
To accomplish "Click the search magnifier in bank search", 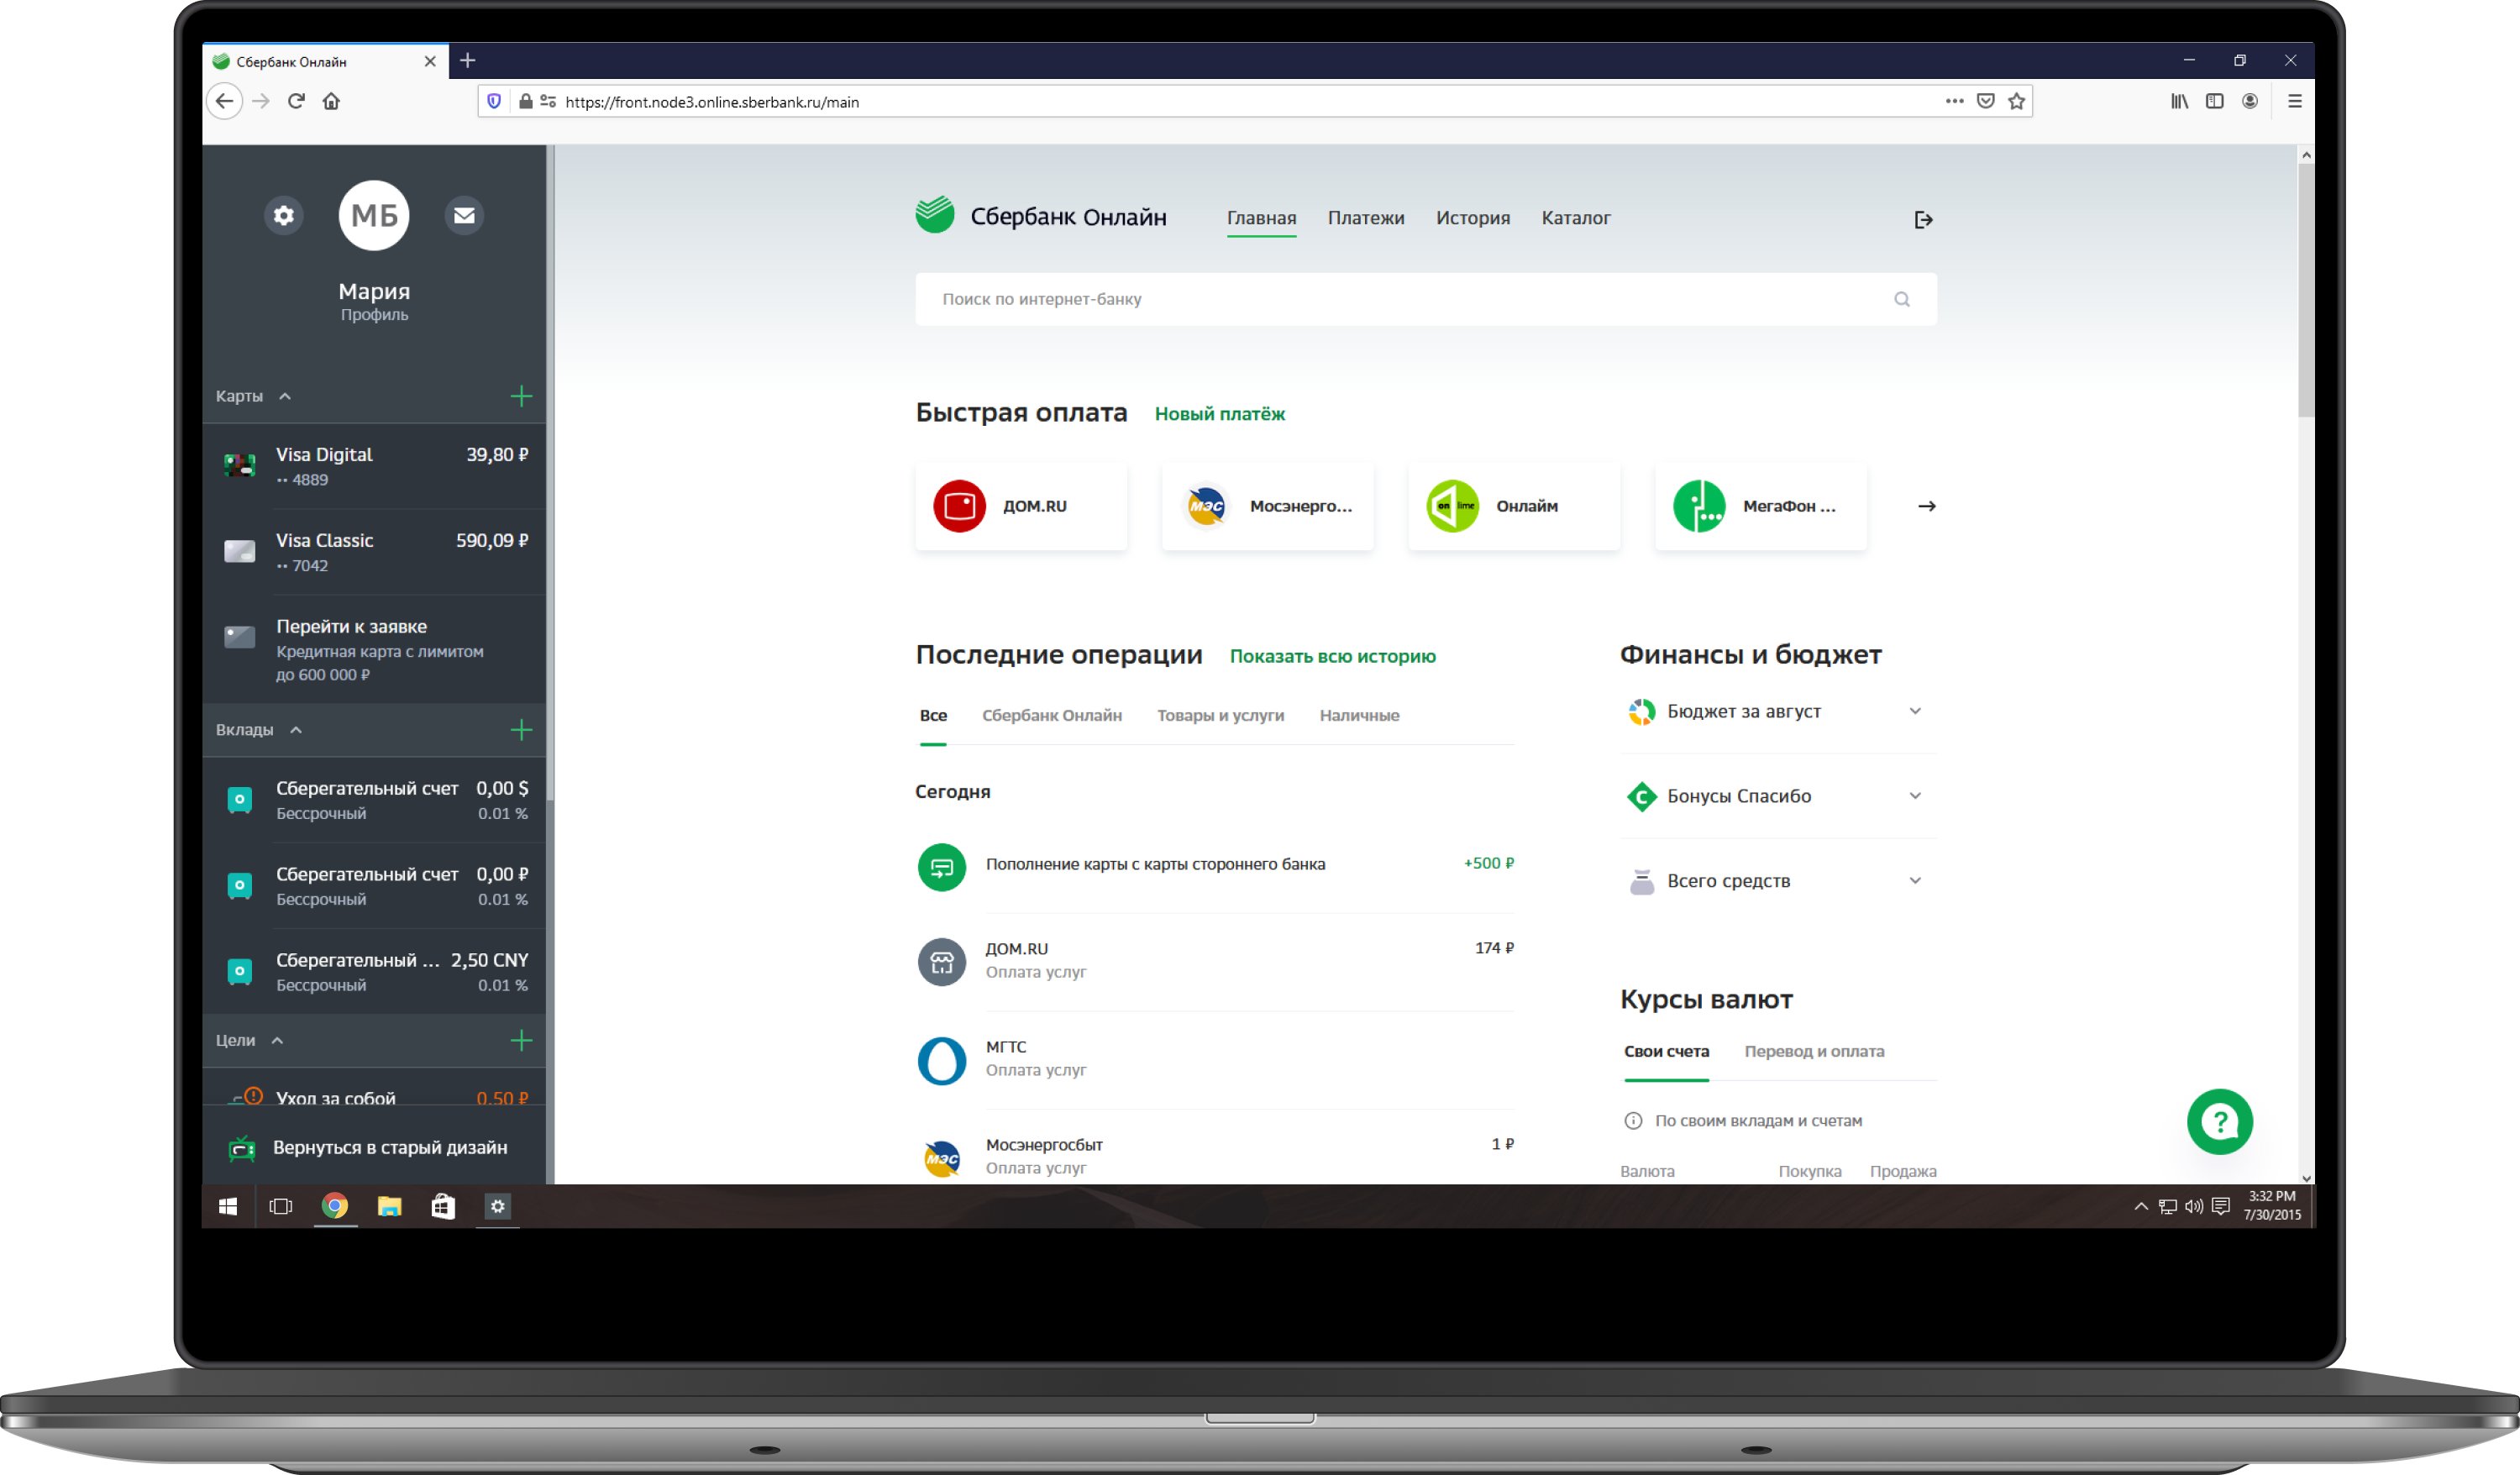I will tap(1901, 299).
